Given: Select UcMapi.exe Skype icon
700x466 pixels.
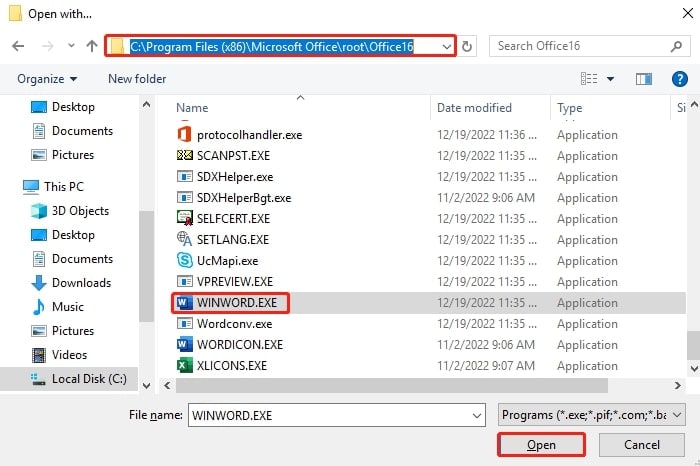Looking at the screenshot, I should pyautogui.click(x=185, y=260).
